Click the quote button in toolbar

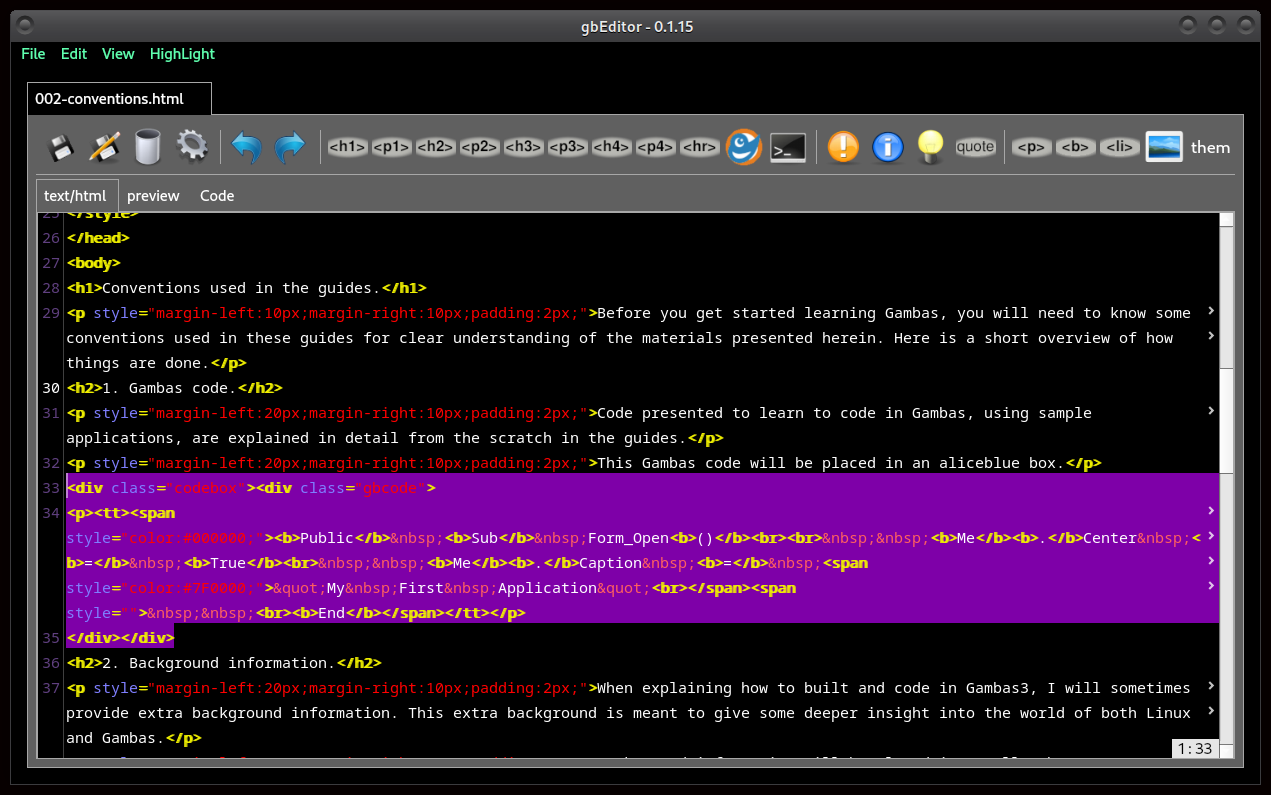[x=975, y=147]
